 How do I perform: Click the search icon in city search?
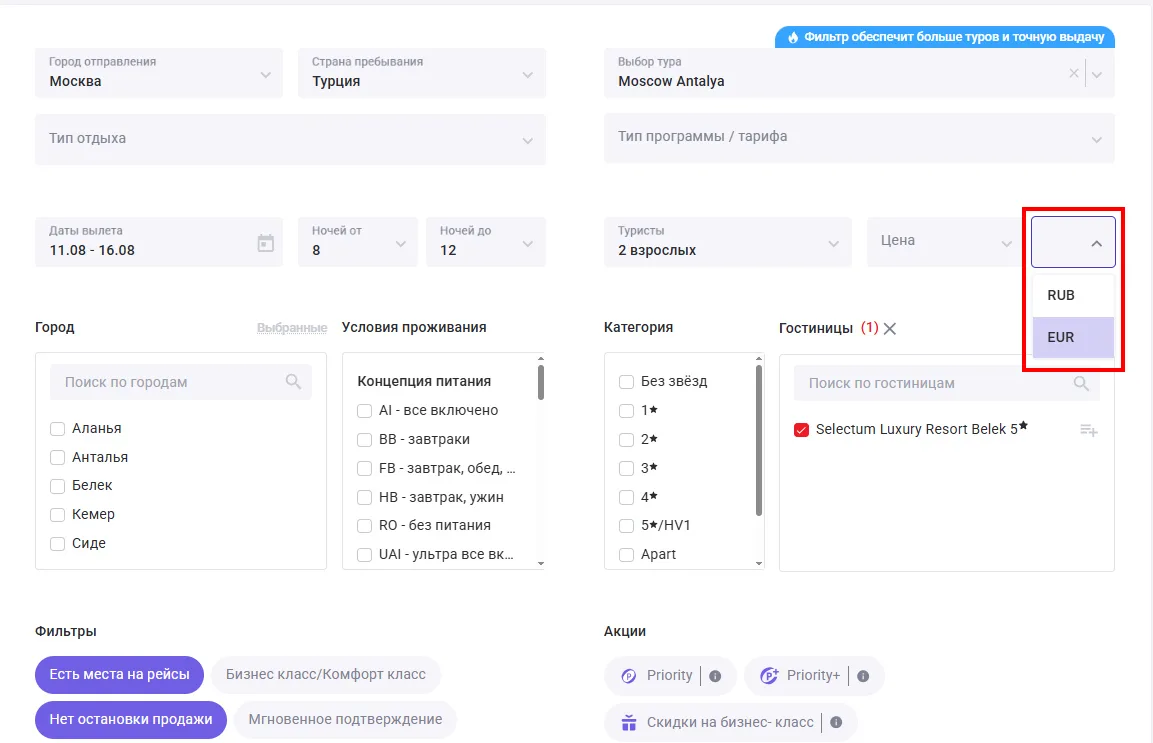point(293,382)
